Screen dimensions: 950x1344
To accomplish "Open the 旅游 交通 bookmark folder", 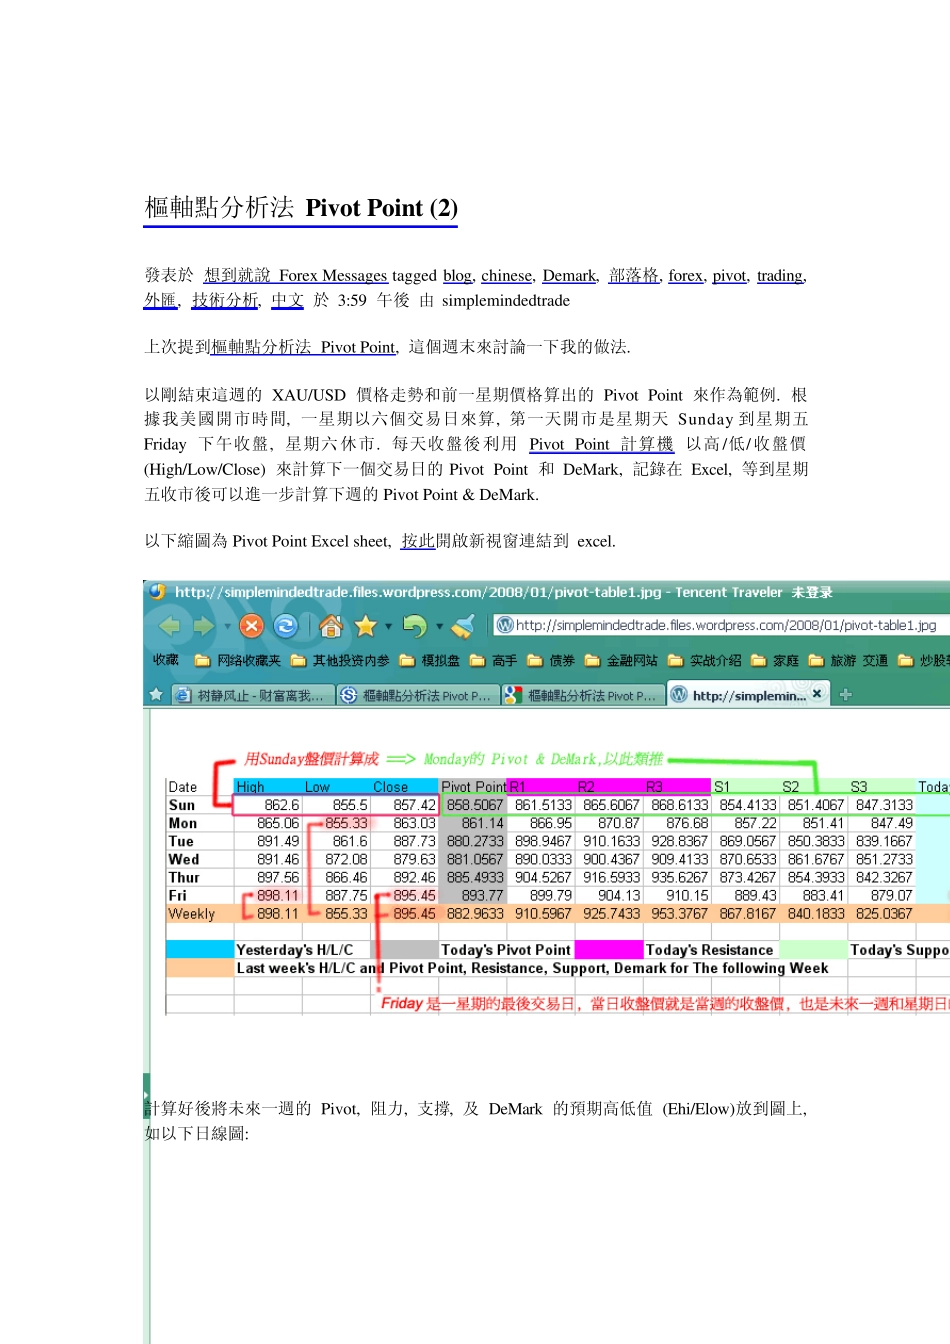I will (848, 661).
